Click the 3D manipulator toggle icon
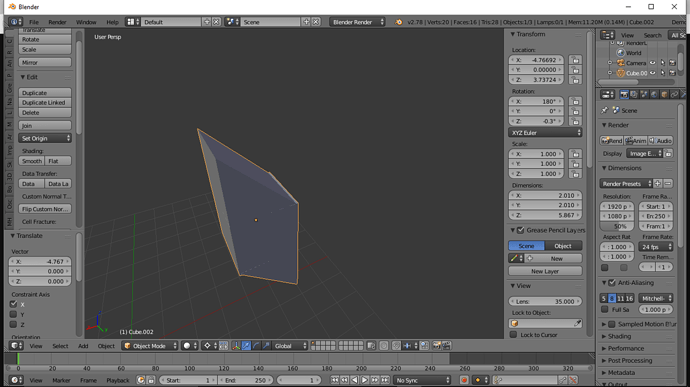The image size is (690, 387). (x=236, y=346)
